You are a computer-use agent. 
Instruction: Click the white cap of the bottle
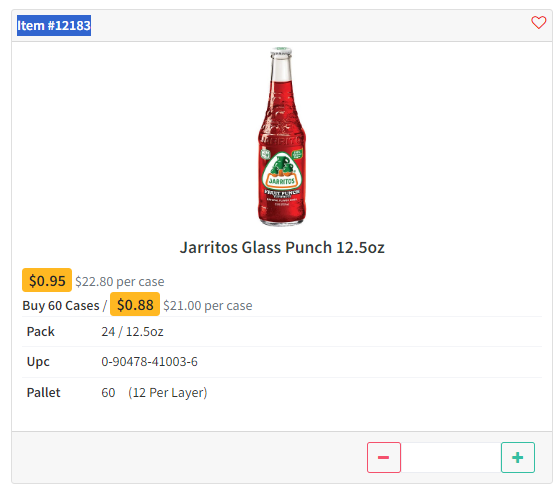tap(281, 52)
